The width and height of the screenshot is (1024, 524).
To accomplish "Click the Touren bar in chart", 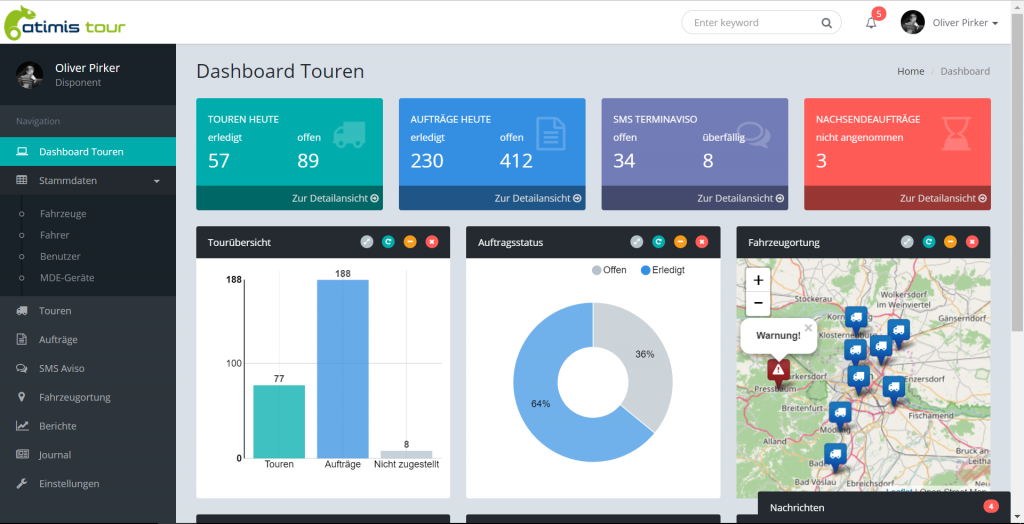I will click(x=279, y=421).
